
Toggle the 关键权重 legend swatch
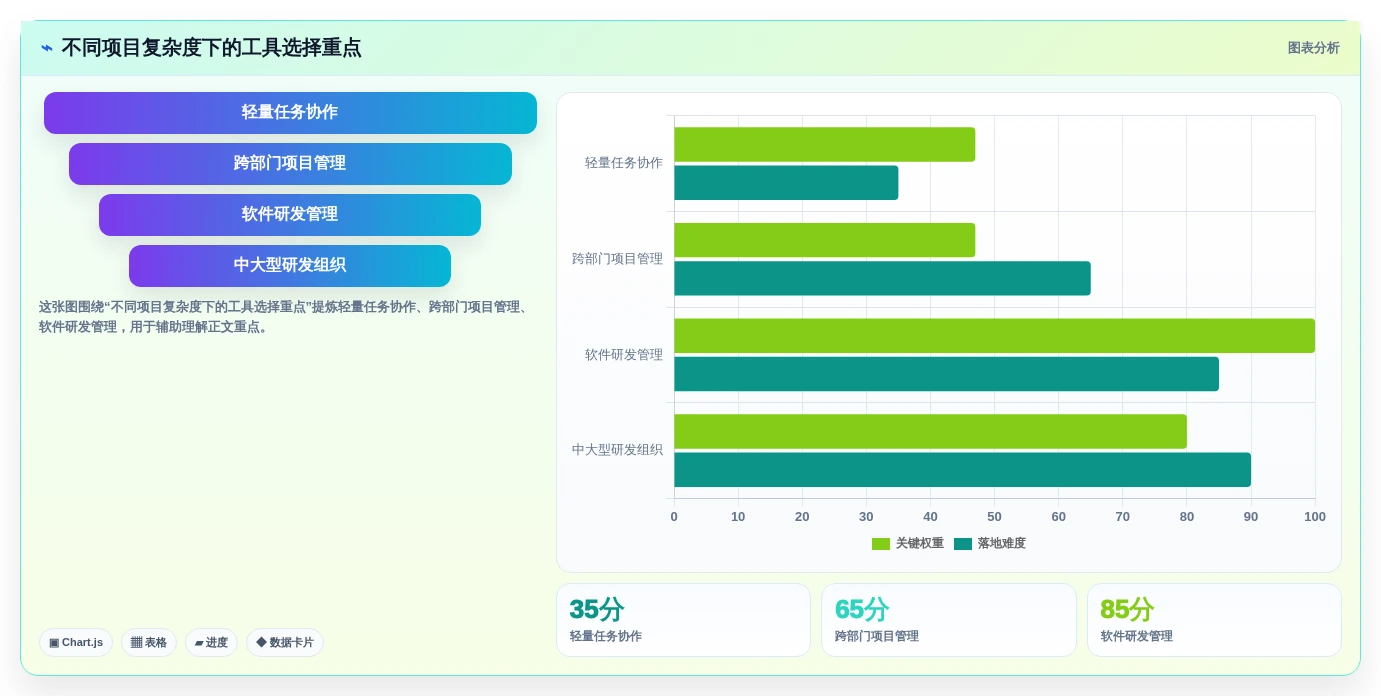tap(881, 544)
